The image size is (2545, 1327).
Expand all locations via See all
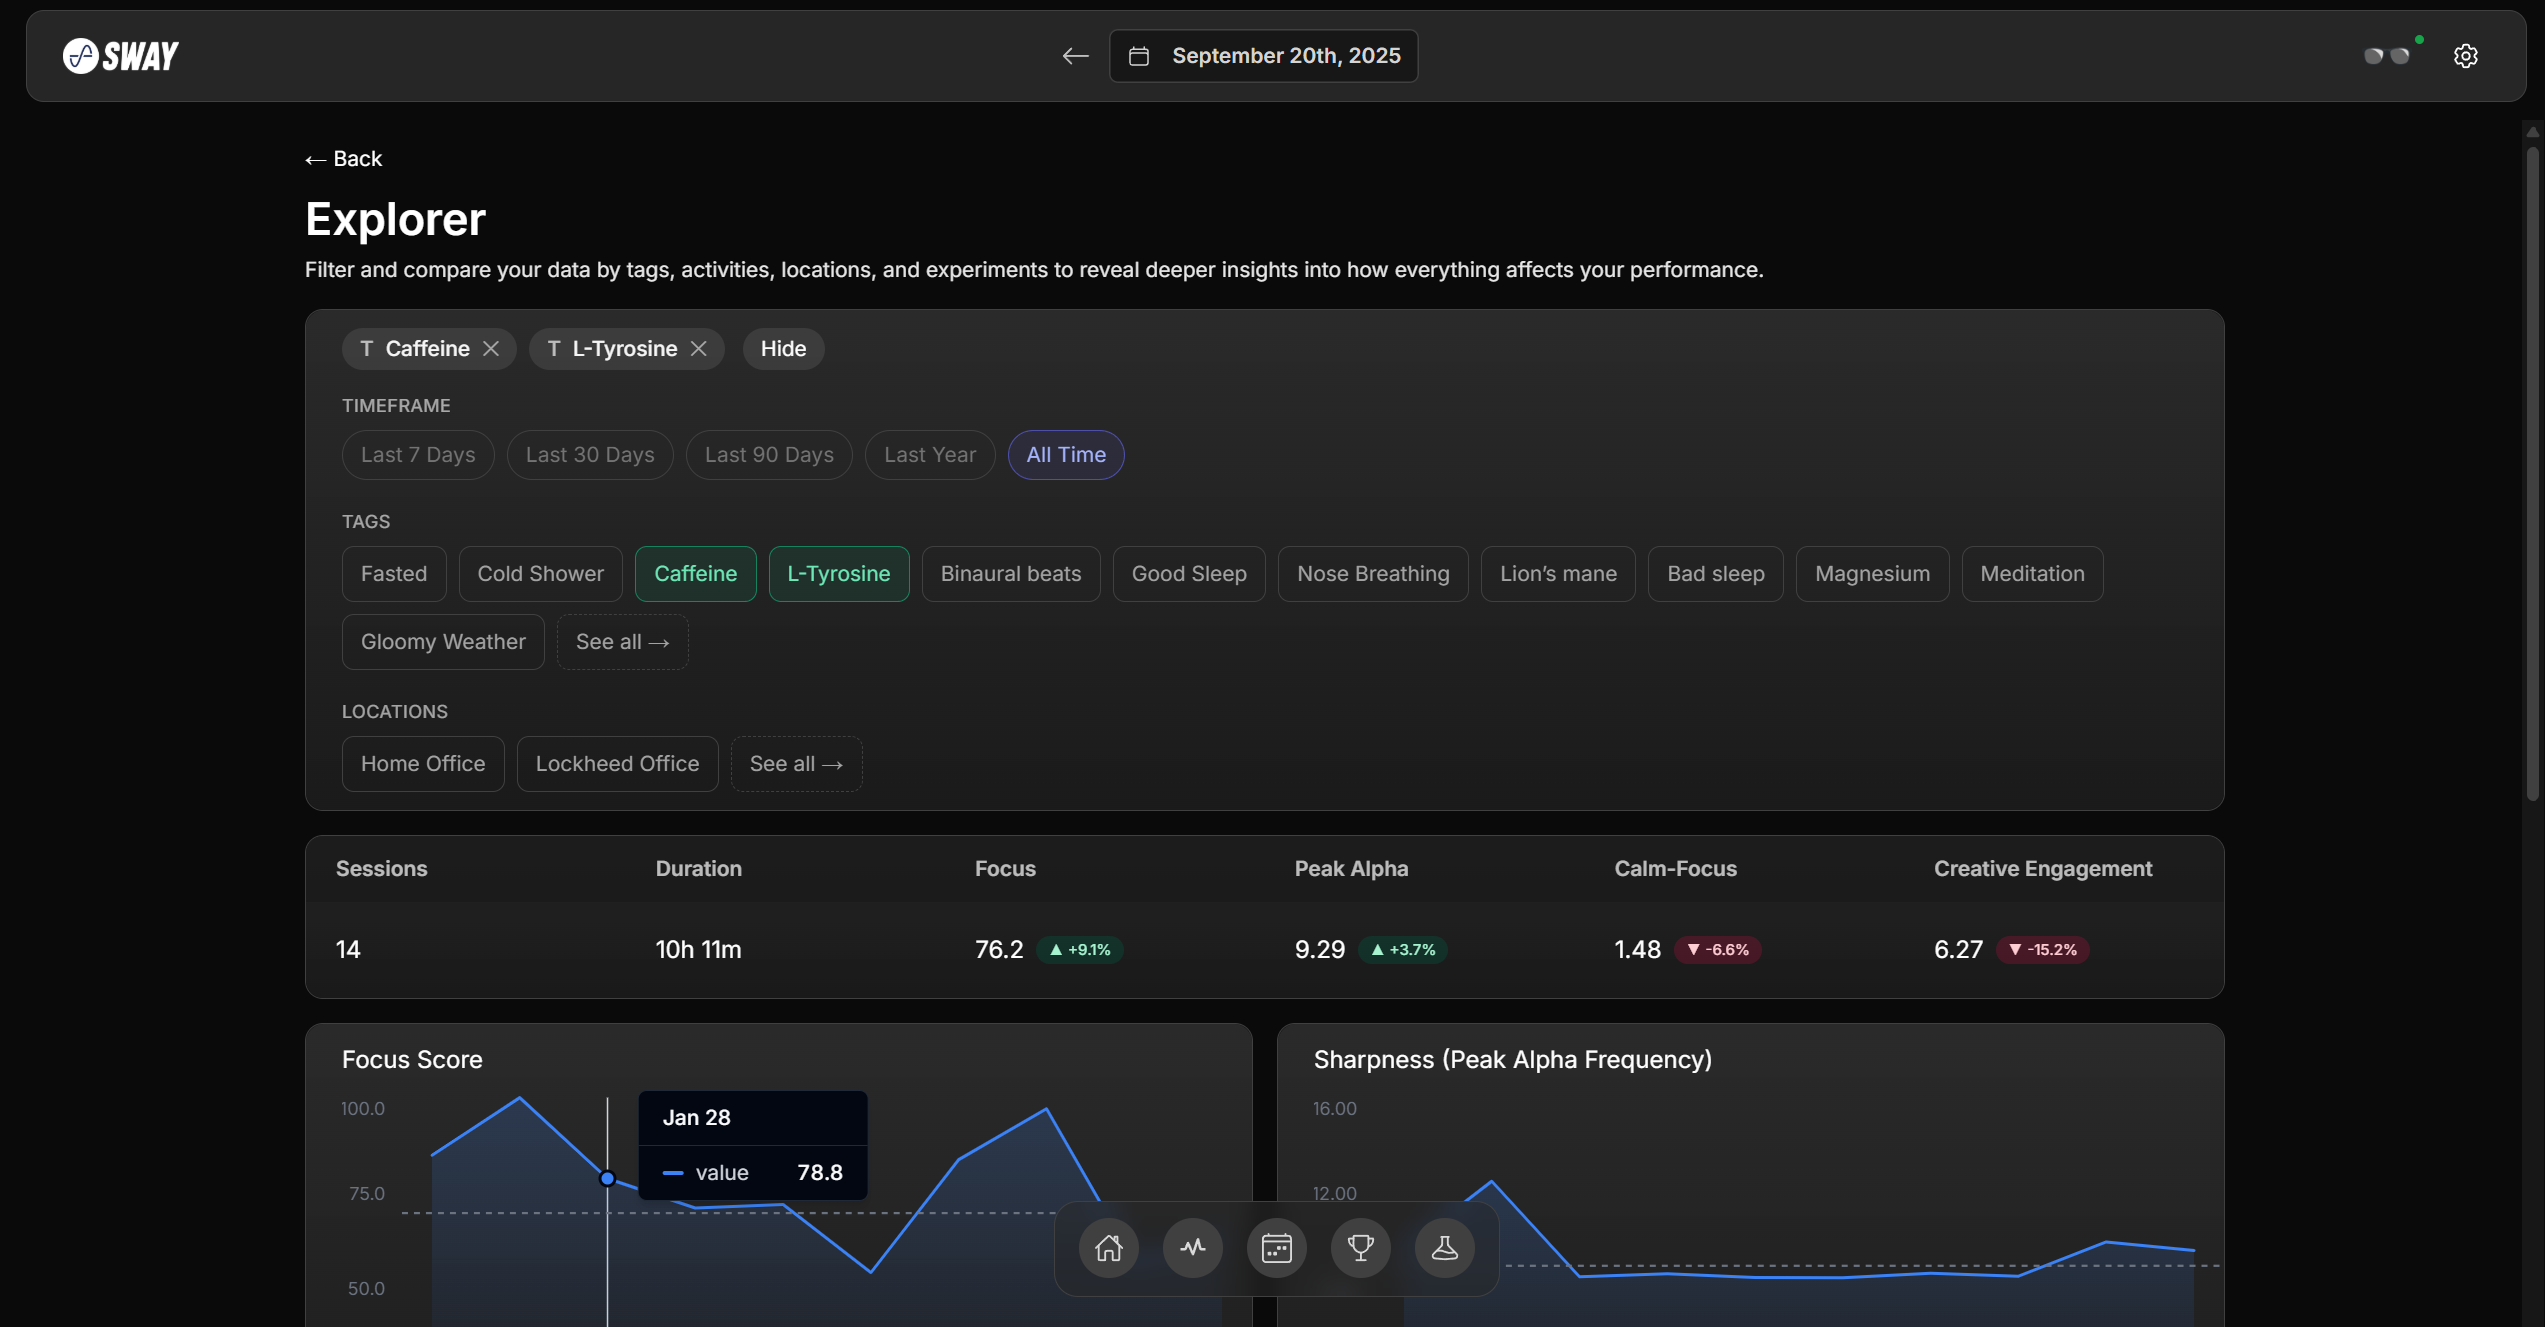pos(796,764)
